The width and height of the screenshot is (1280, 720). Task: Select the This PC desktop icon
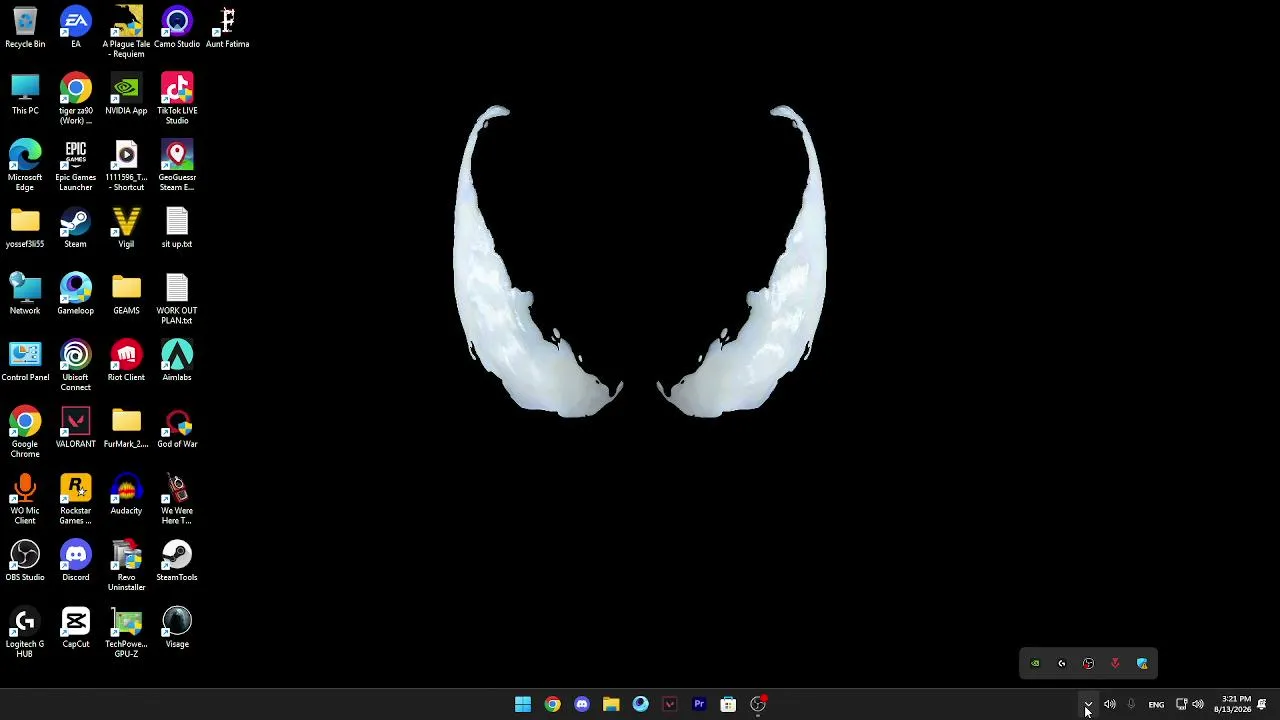25,95
